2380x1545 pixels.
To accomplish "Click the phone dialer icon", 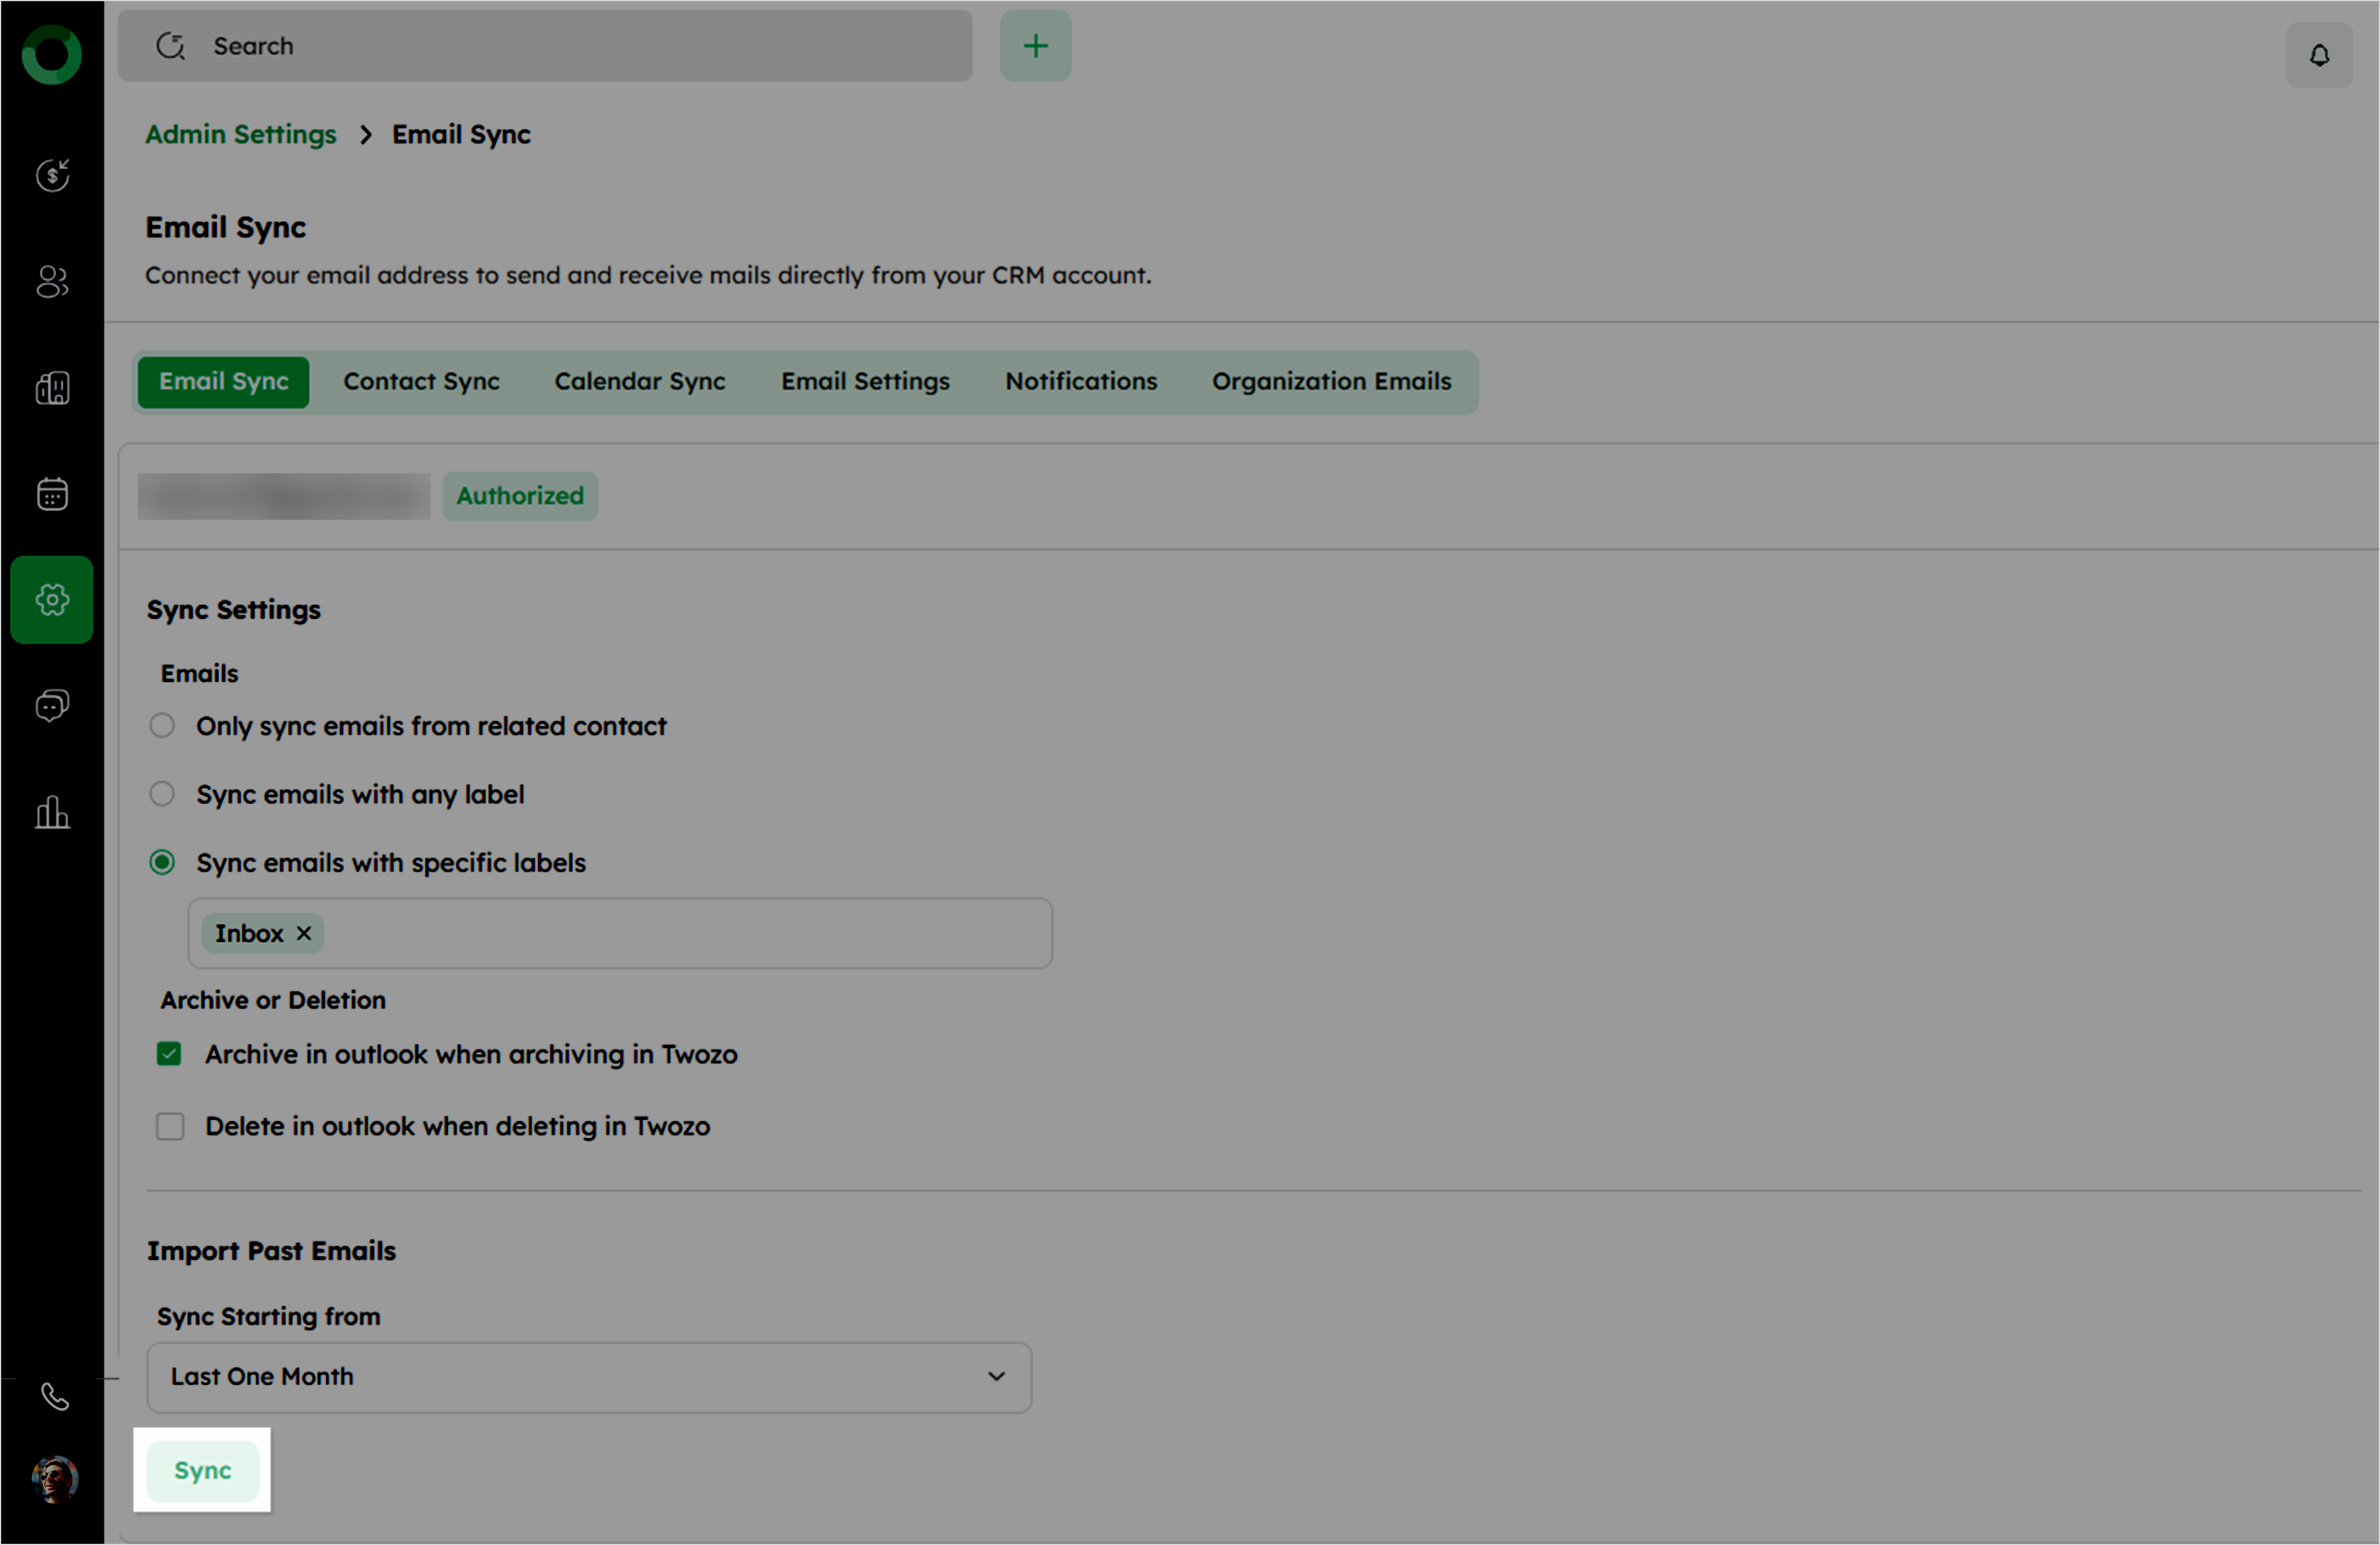I will point(54,1397).
